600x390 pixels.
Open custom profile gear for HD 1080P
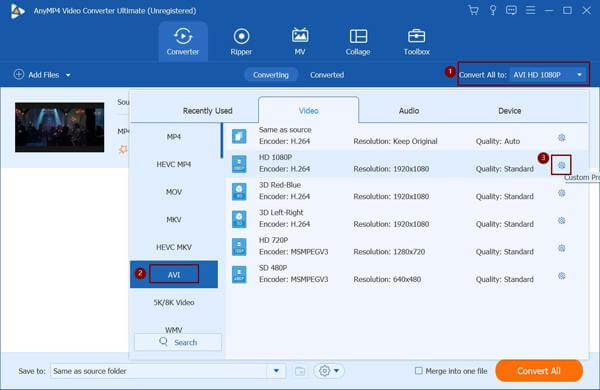point(561,165)
